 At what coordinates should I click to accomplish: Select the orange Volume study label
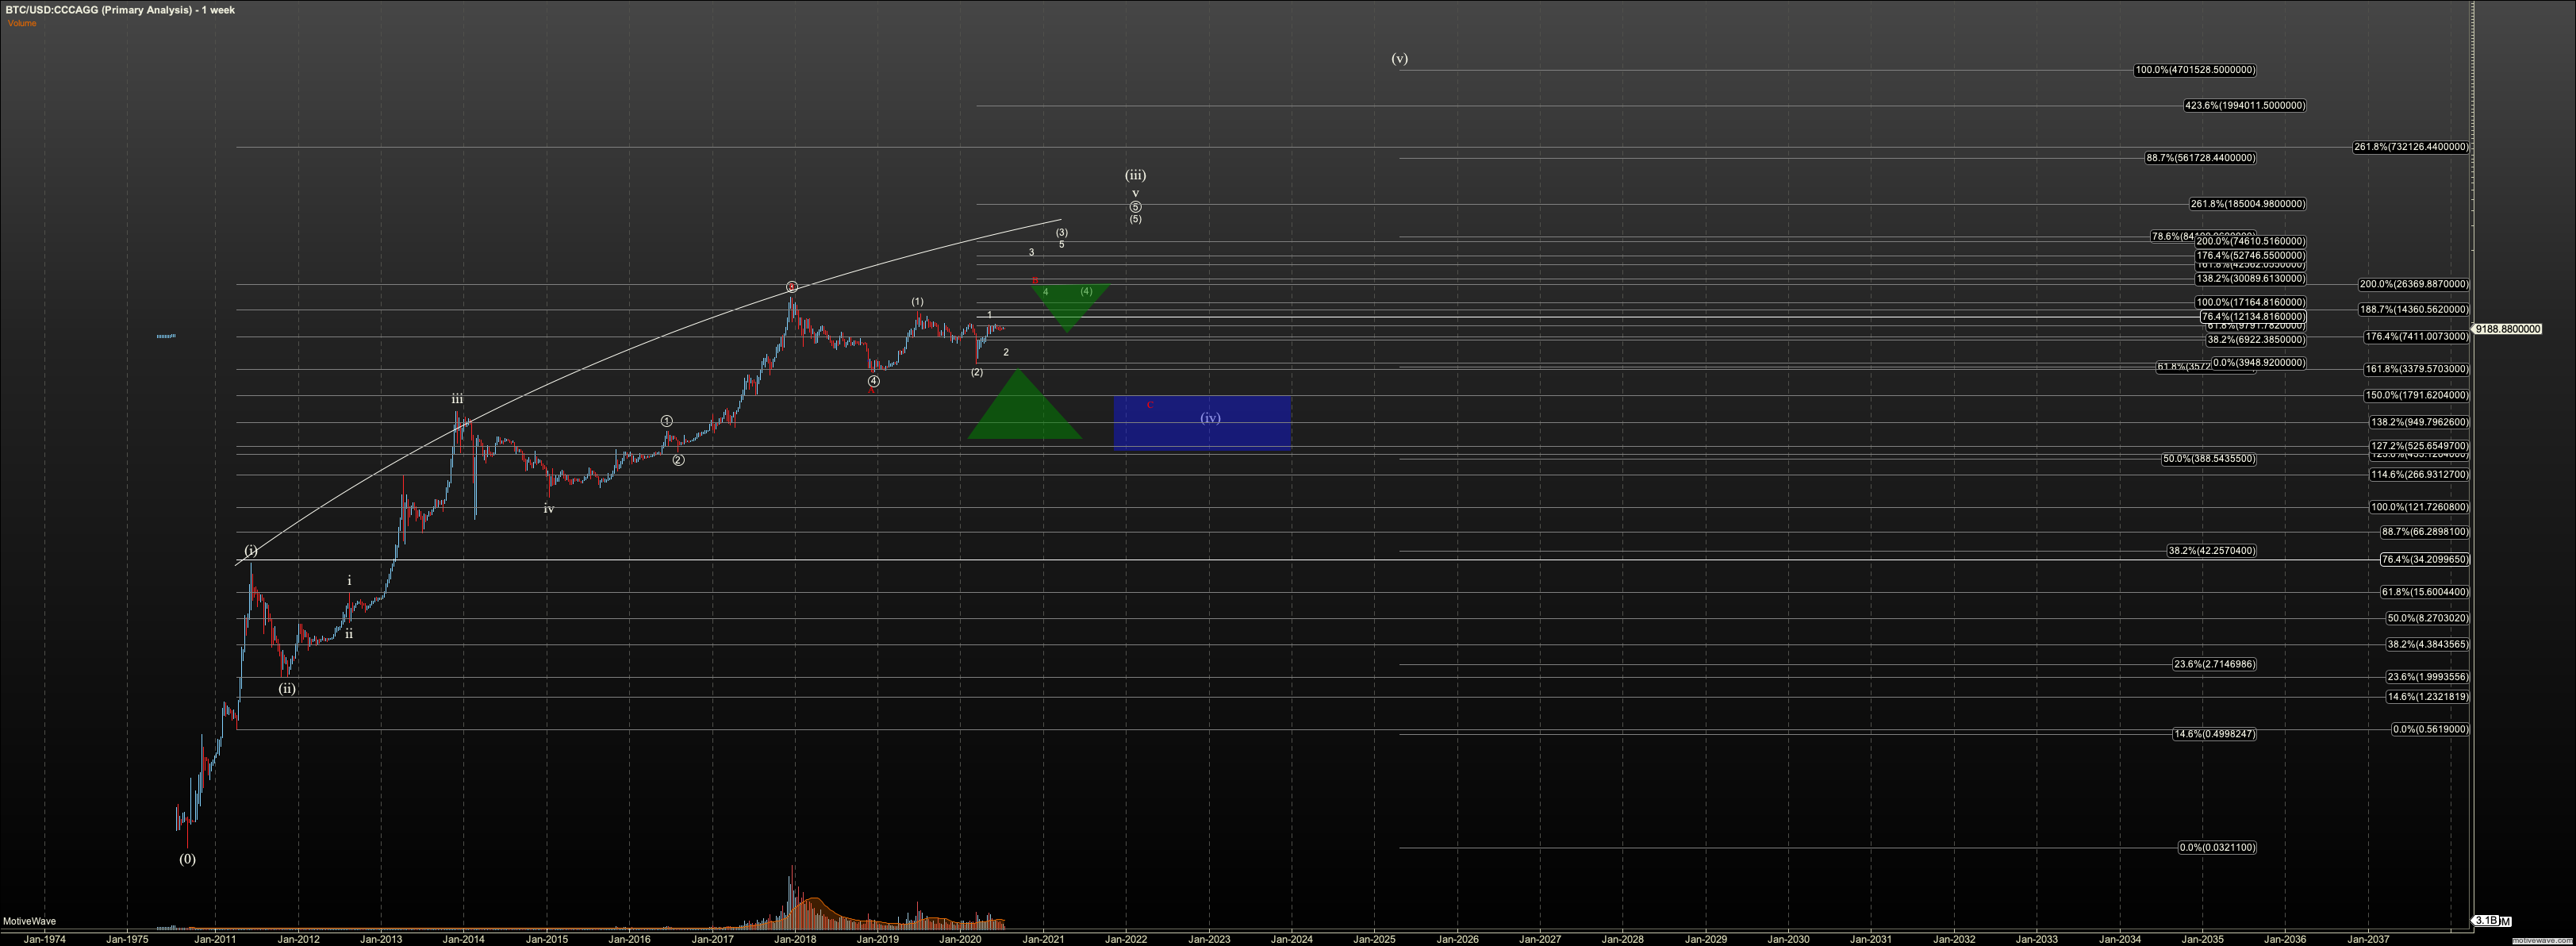pos(22,23)
